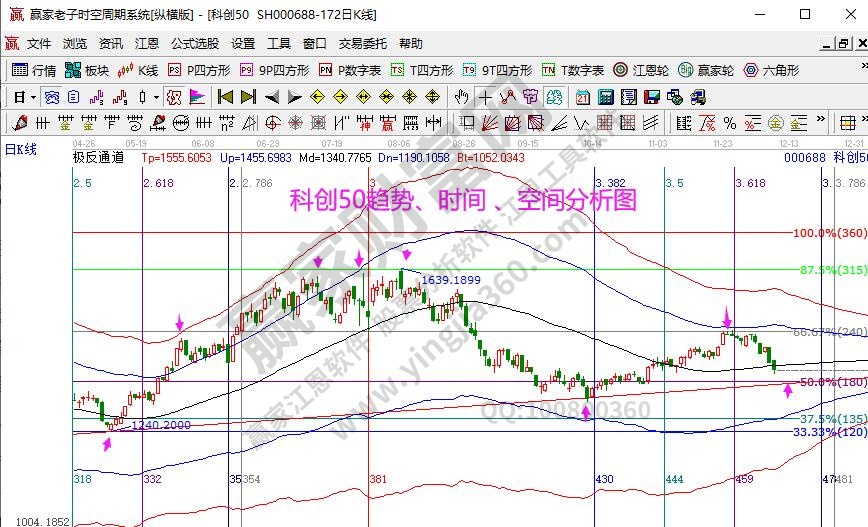The image size is (868, 527).
Task: Open the 交易委托 menu
Action: pos(361,44)
